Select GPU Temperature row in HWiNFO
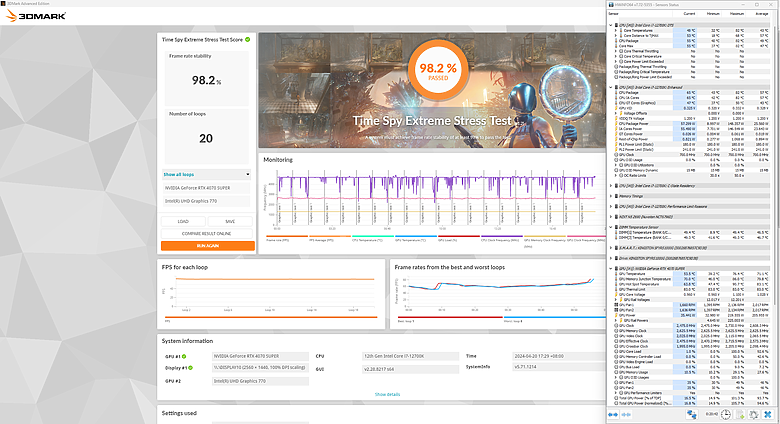 (690, 274)
